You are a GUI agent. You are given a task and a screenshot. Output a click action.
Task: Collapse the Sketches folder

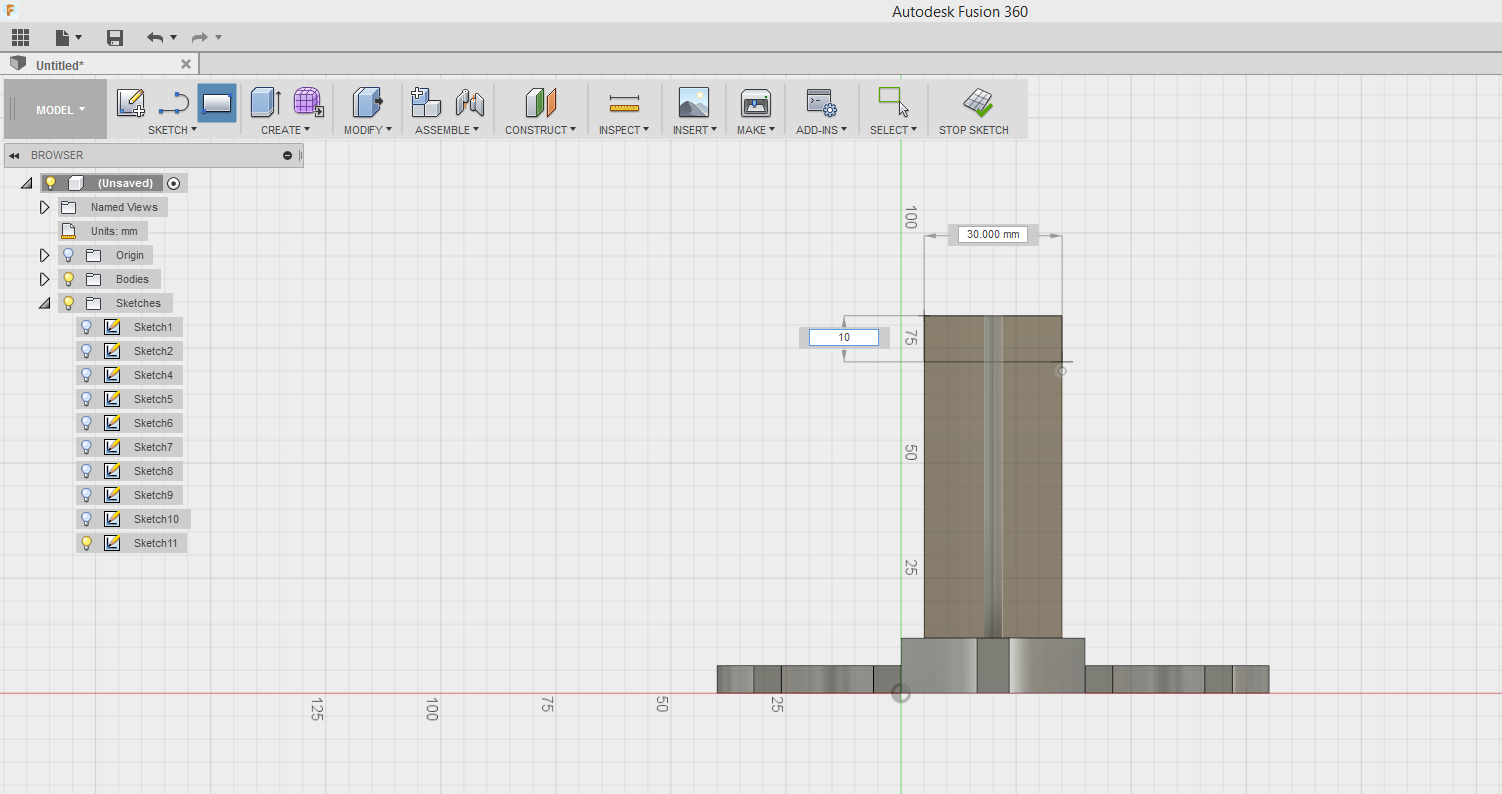pyautogui.click(x=44, y=303)
